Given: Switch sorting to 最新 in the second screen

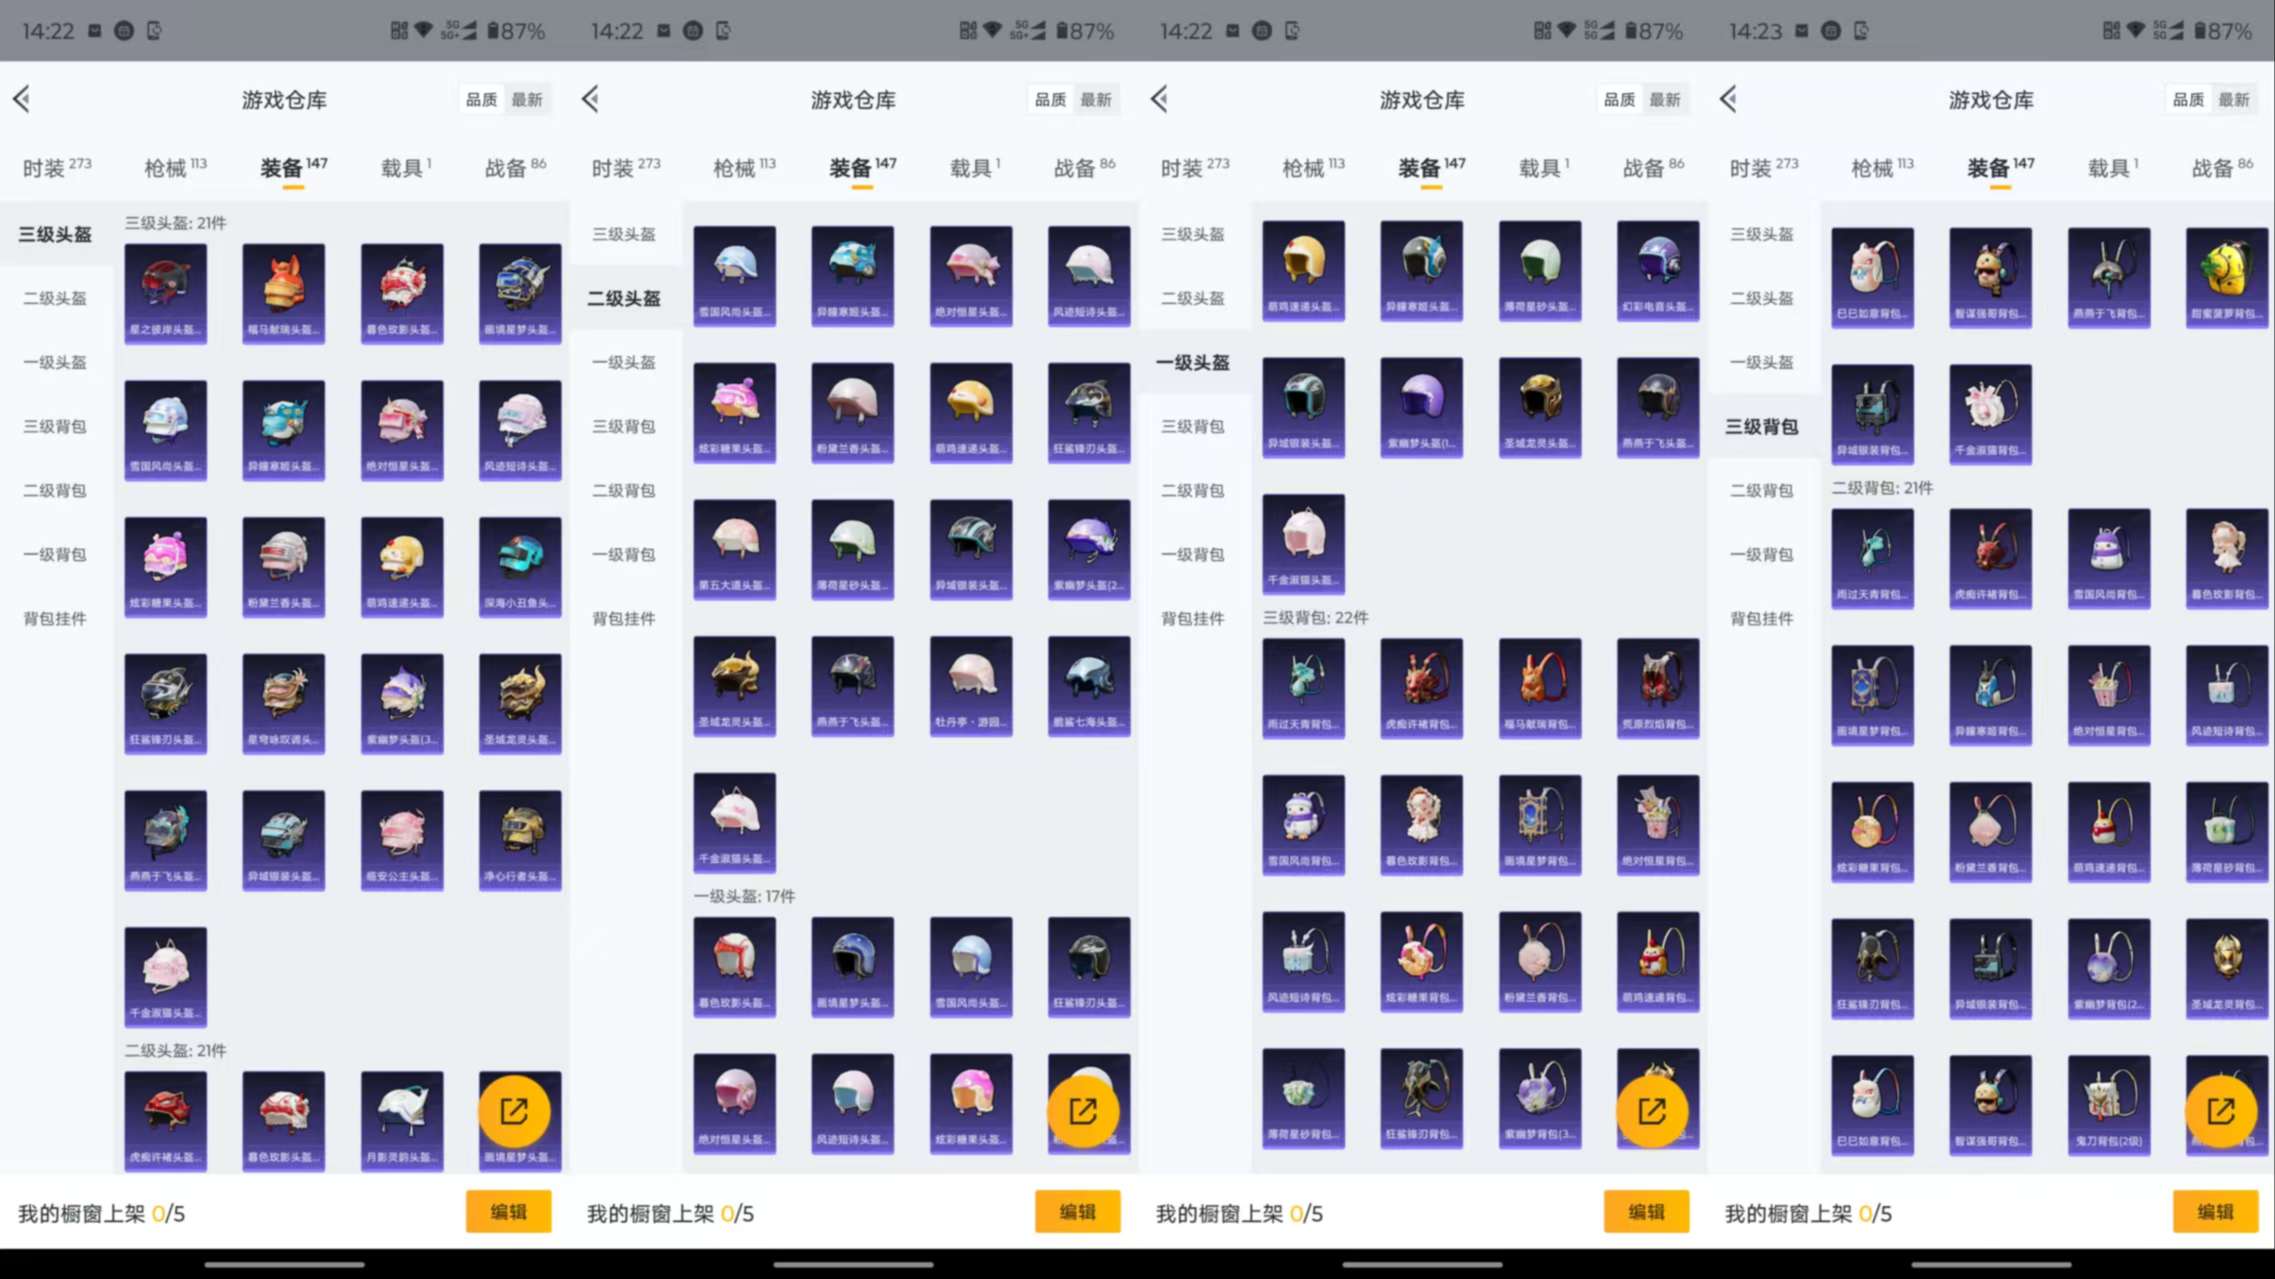Looking at the screenshot, I should pos(1096,100).
